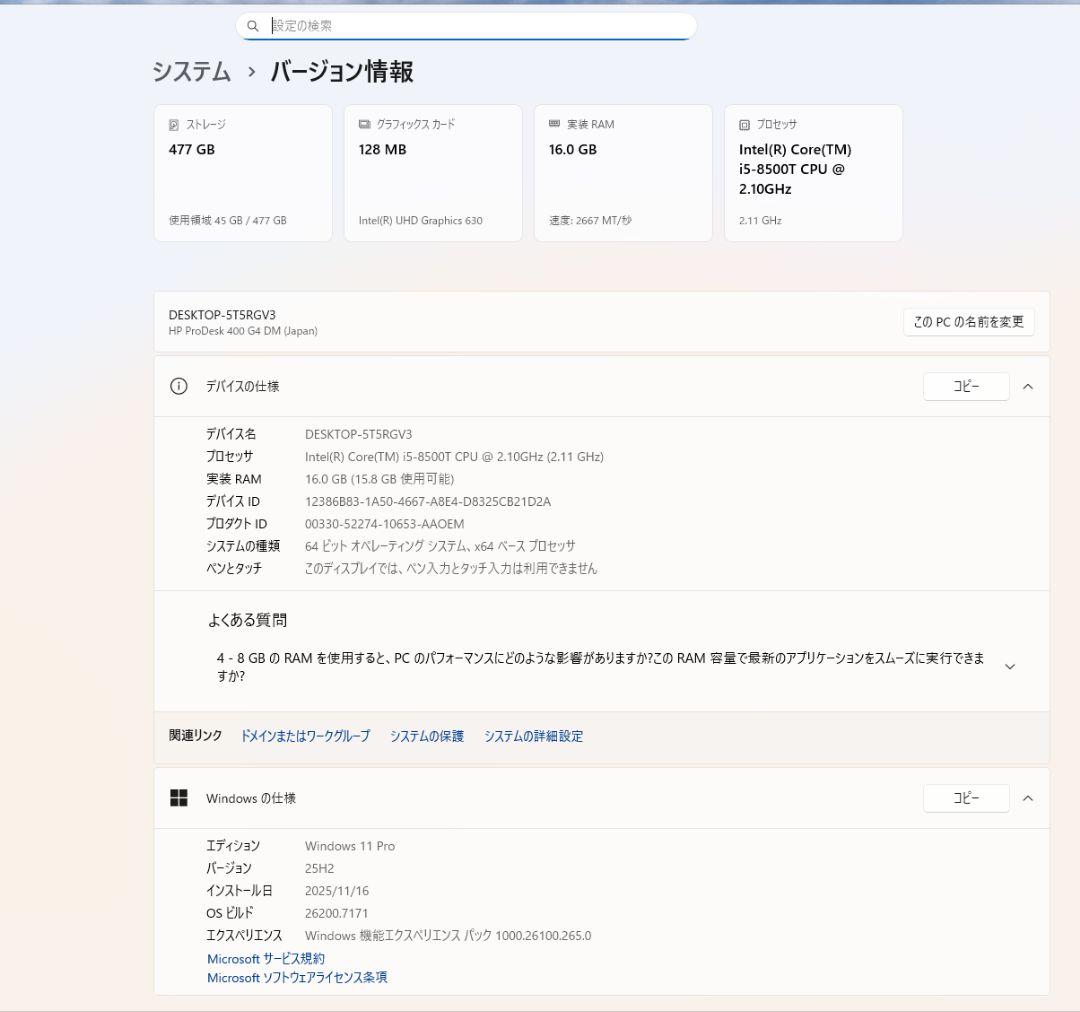The width and height of the screenshot is (1080, 1012).
Task: Open システムの保護 link
Action: tap(427, 736)
